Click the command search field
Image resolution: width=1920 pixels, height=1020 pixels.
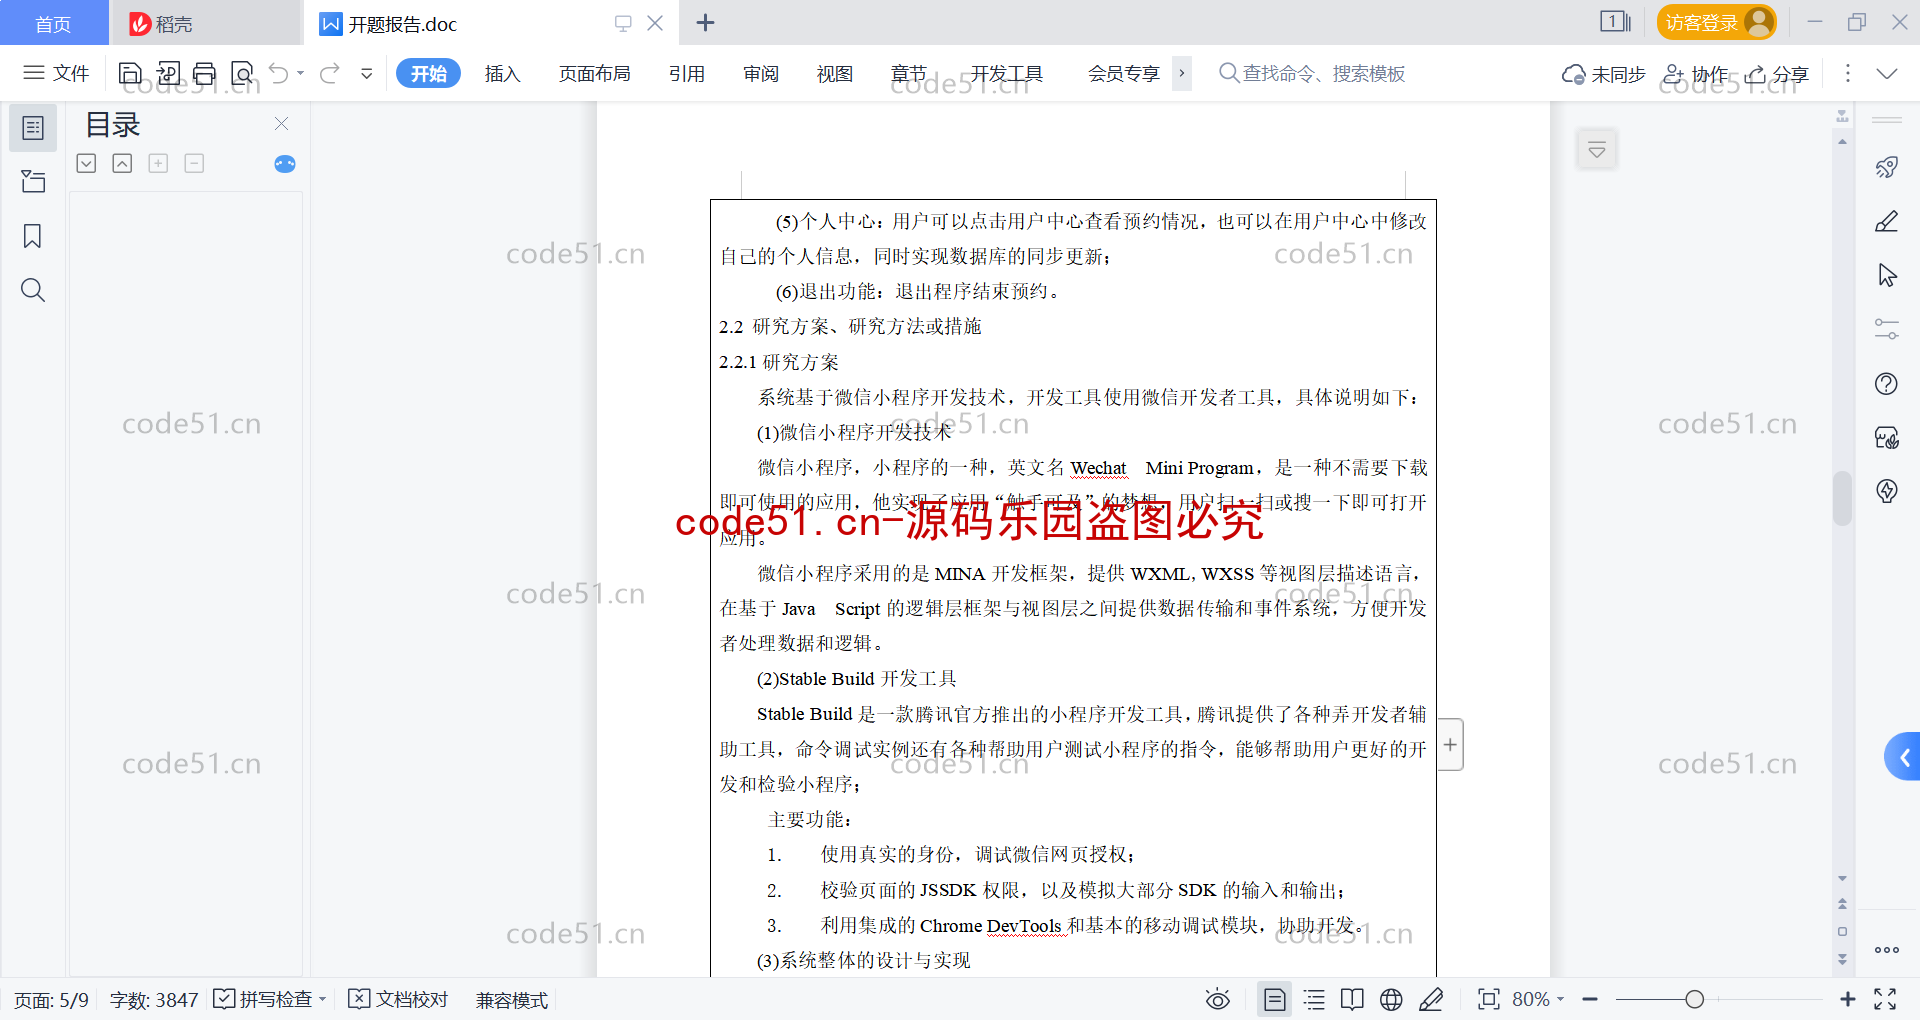pos(1312,73)
